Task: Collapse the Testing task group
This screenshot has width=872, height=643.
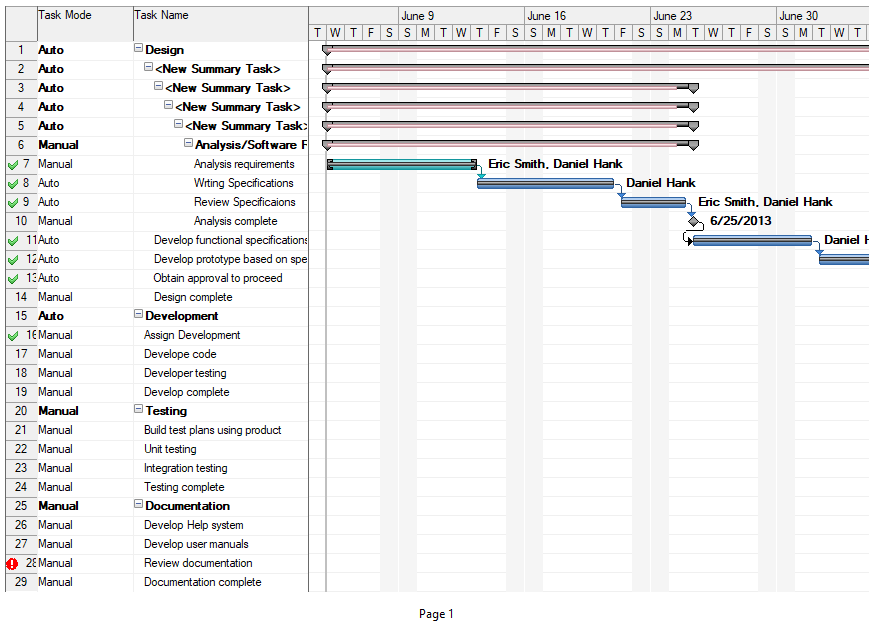Action: (x=138, y=410)
